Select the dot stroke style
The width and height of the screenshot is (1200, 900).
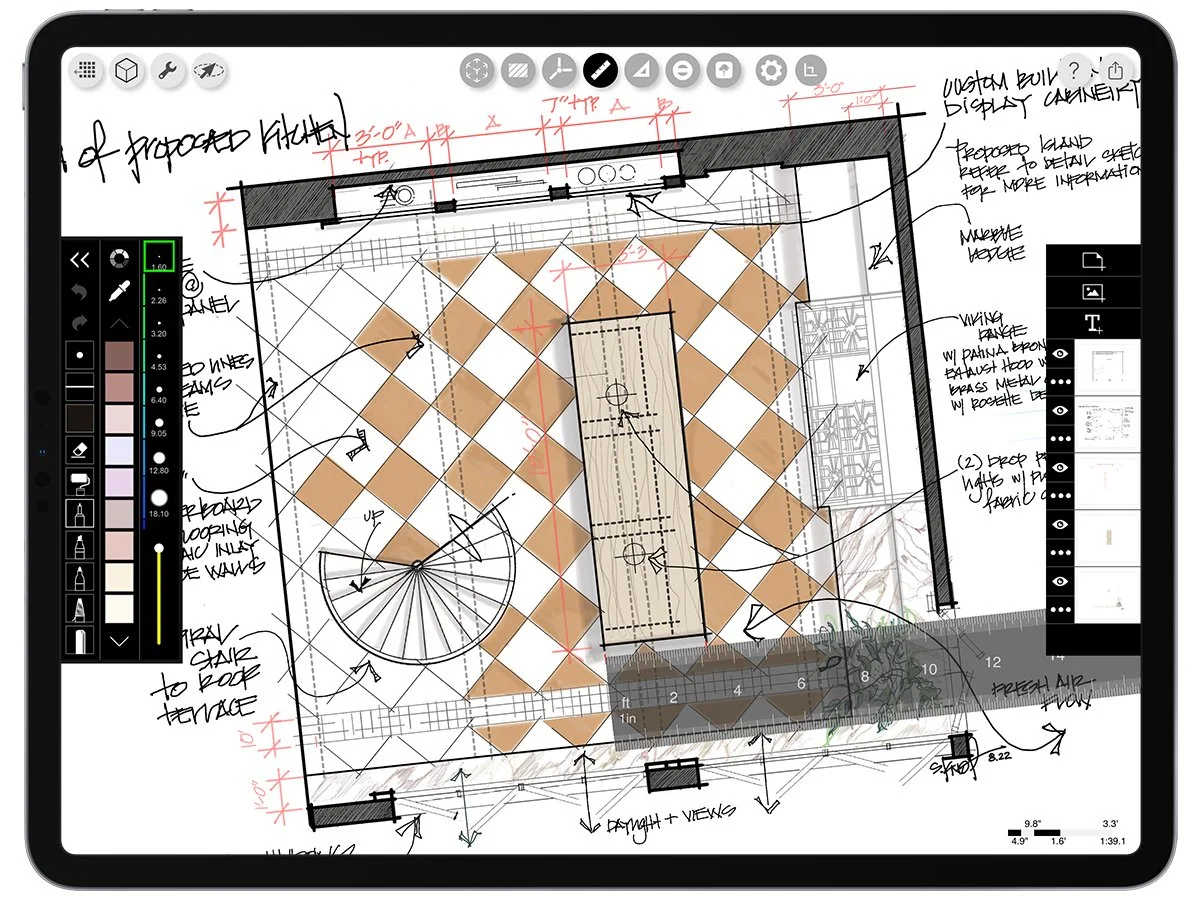tap(81, 354)
